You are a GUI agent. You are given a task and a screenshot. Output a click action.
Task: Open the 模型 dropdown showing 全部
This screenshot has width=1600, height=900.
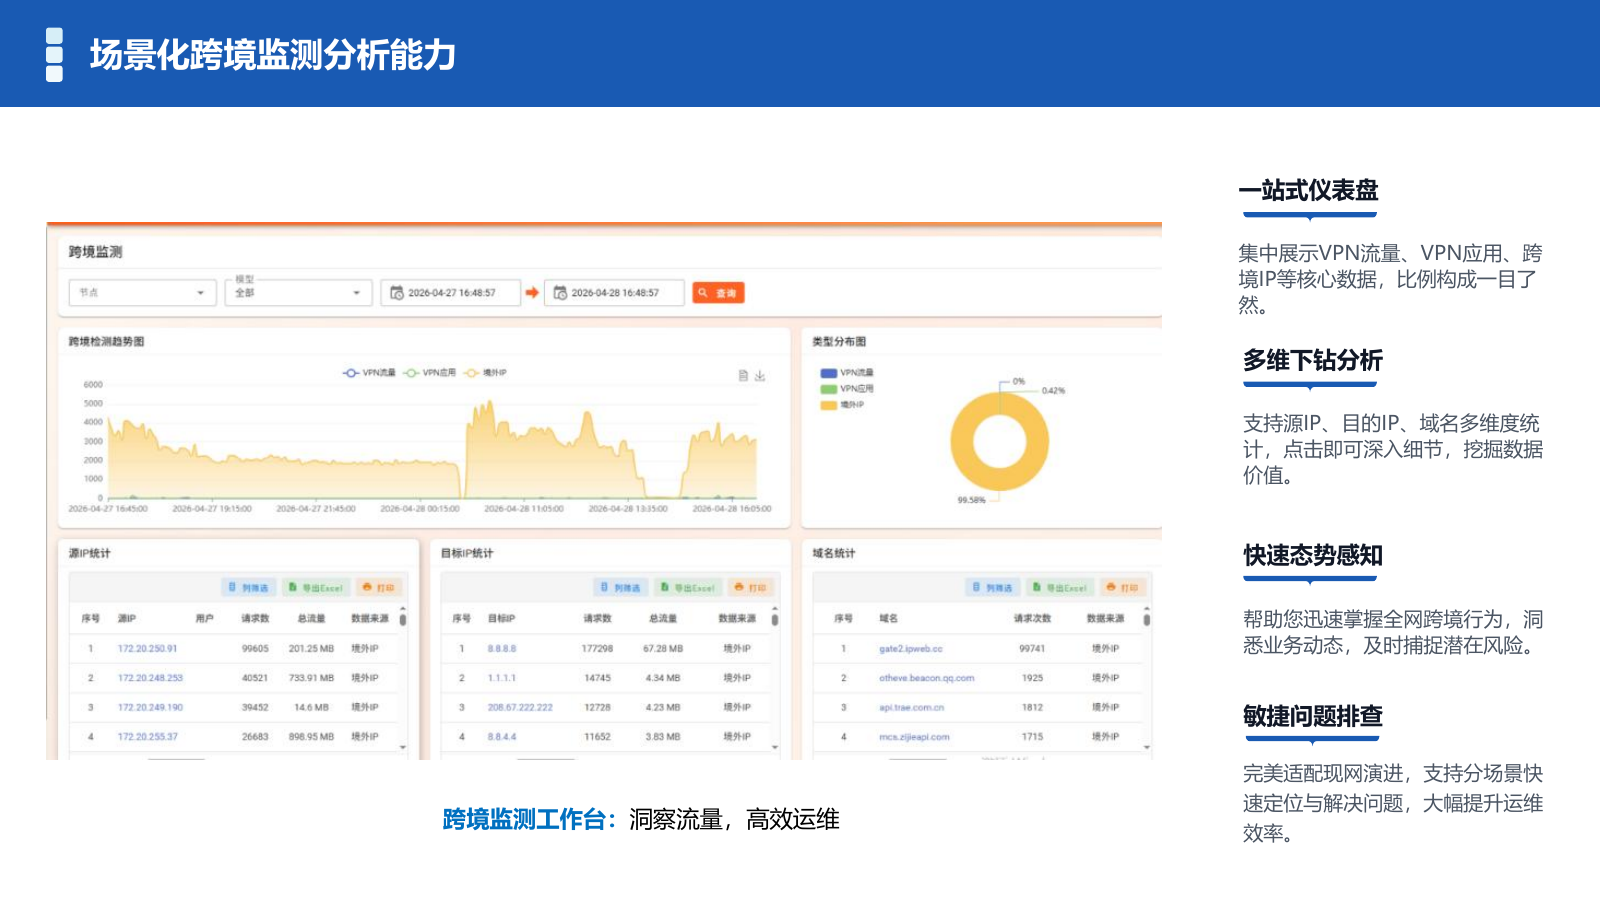coord(299,293)
